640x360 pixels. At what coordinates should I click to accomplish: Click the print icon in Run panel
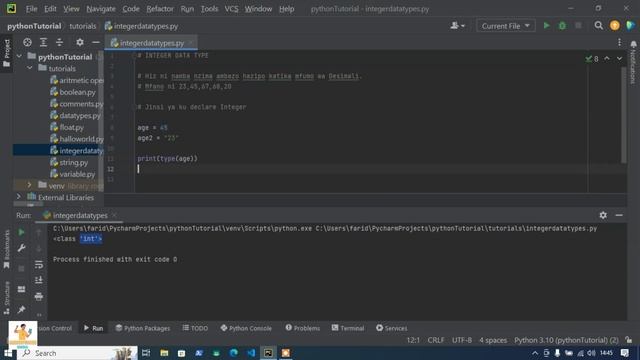coord(39,296)
